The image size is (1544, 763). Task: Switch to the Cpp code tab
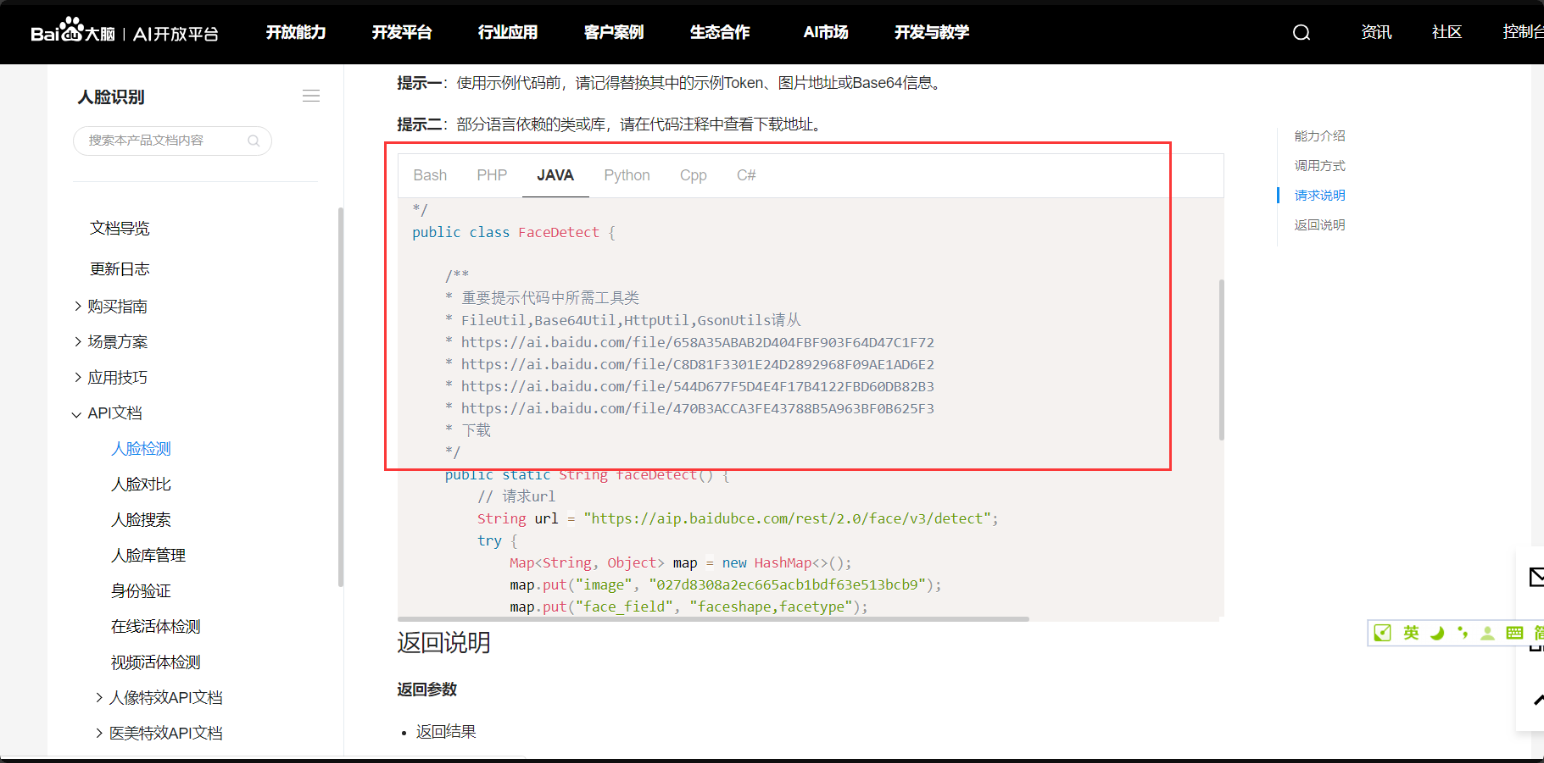(x=693, y=175)
